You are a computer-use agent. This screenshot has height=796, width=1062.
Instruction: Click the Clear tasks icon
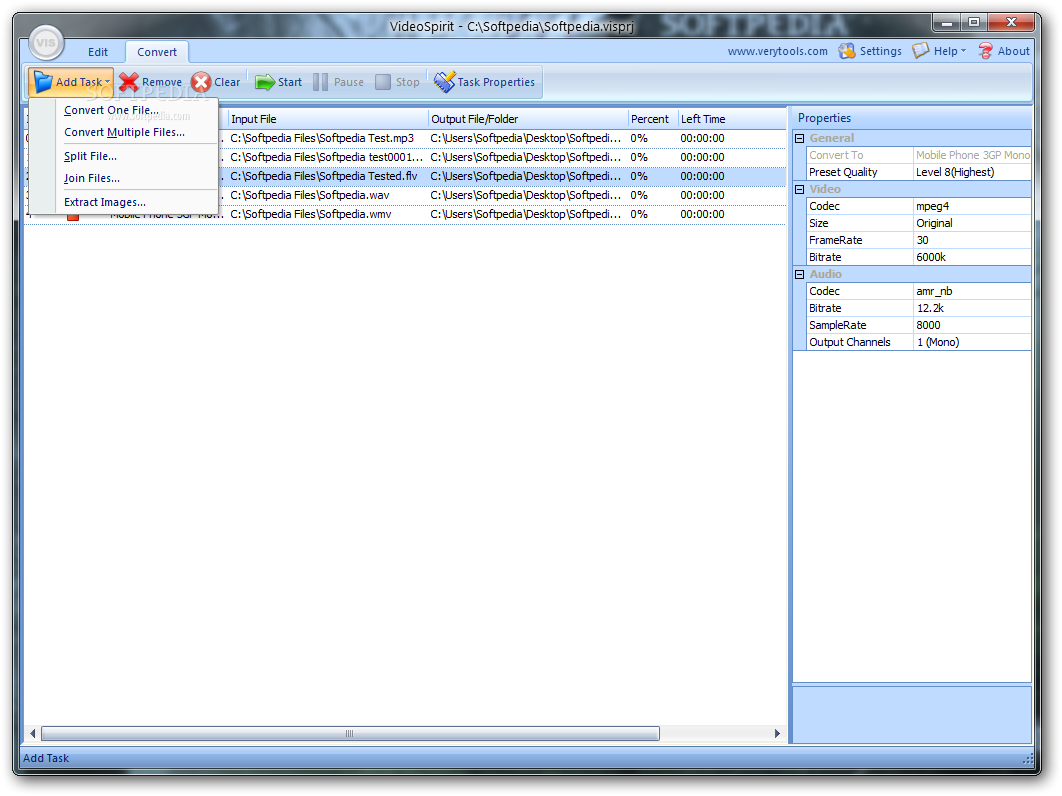(201, 82)
